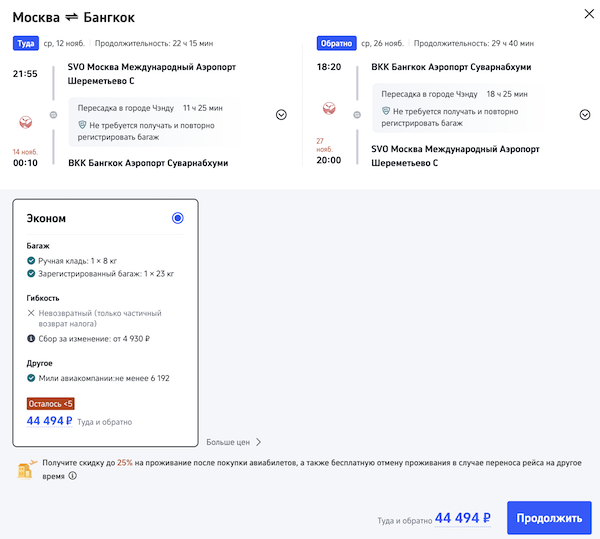
Task: Open the info tooltip after the promo text
Action: tap(73, 477)
